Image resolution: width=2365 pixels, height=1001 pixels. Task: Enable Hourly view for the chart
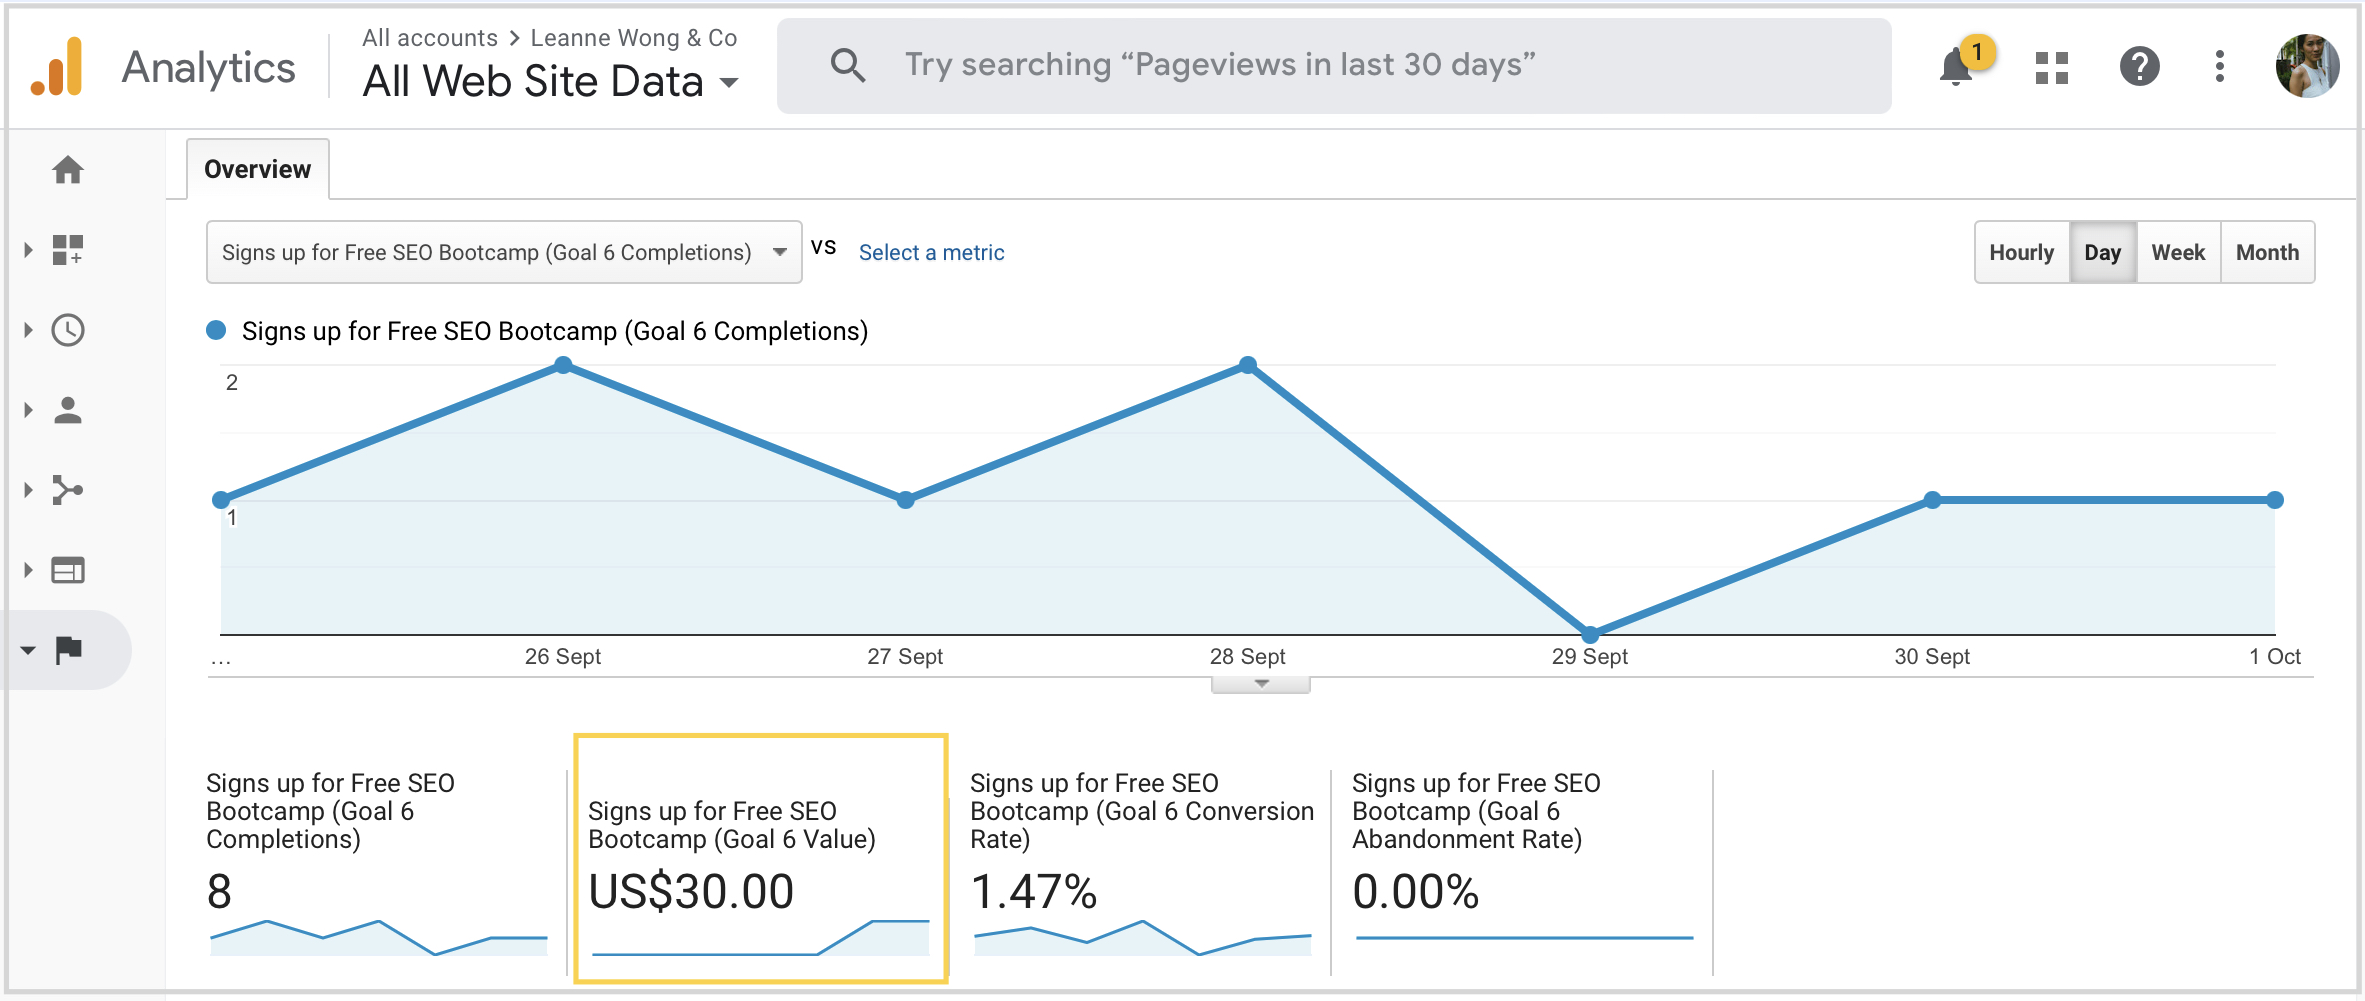[2021, 252]
